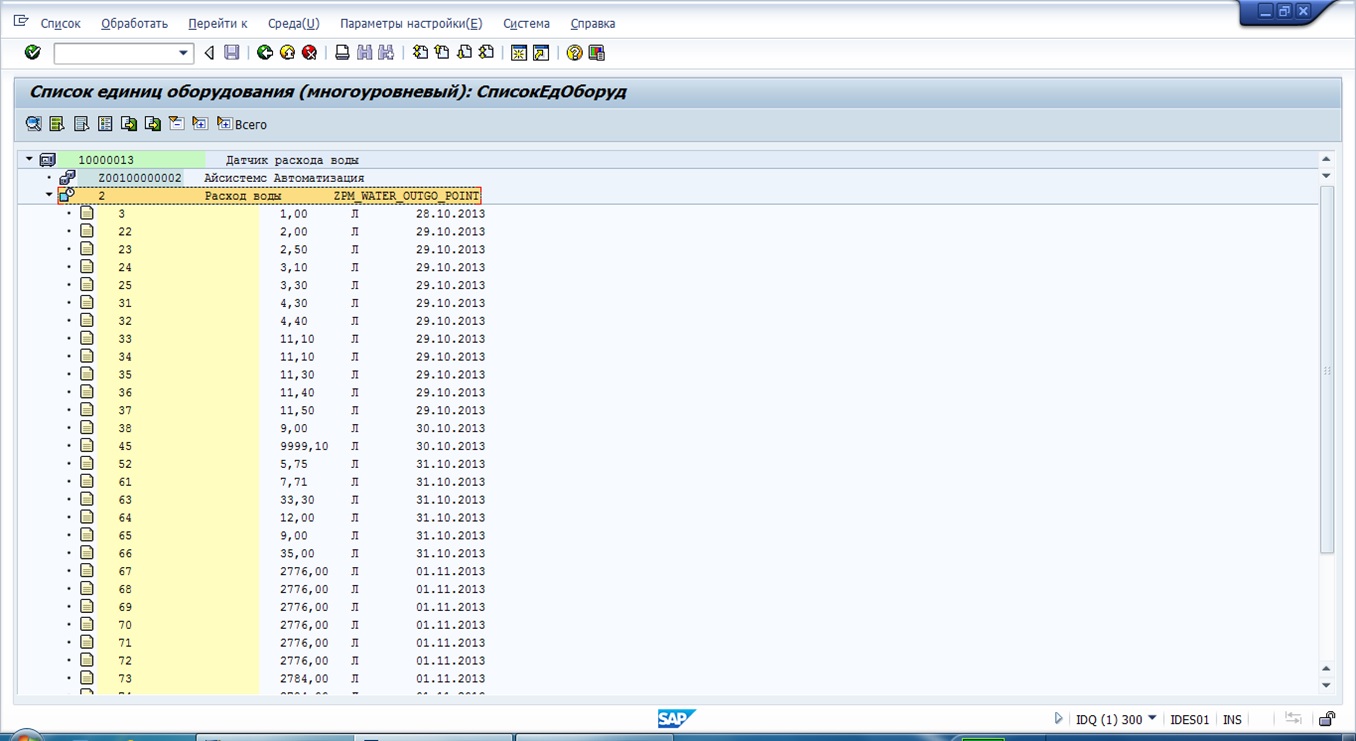
Task: Click the Generate Shortcut icon
Action: point(541,52)
